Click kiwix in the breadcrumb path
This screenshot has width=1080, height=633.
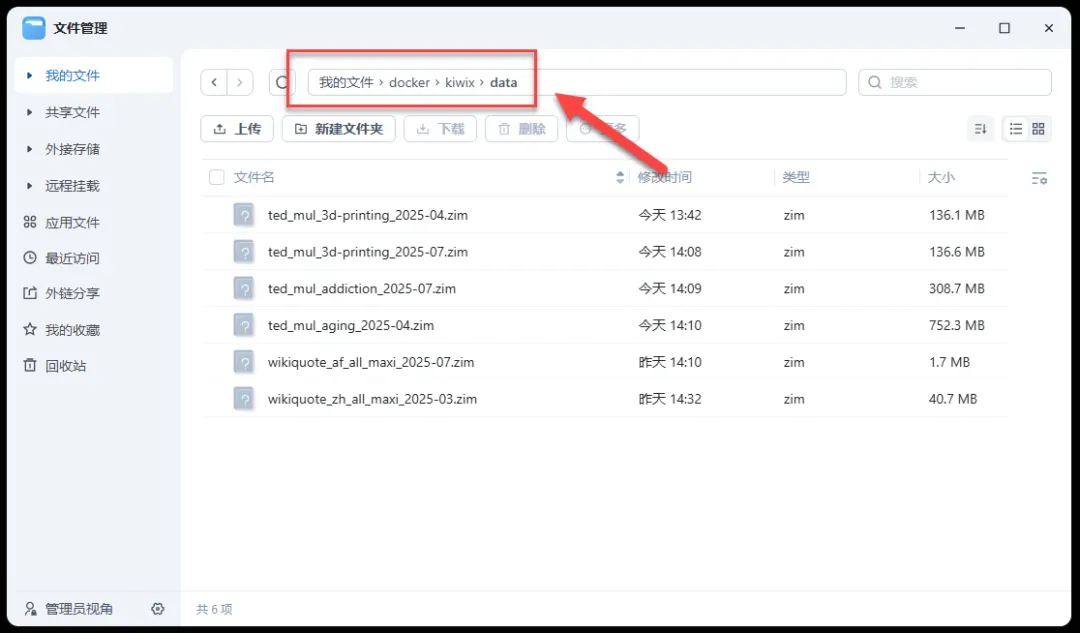click(460, 82)
